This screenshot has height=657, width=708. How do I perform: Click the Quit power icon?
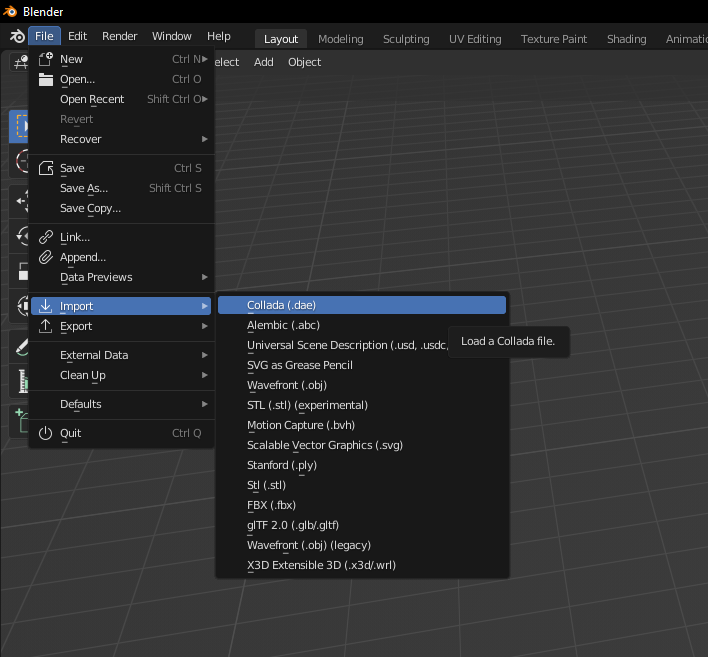coord(46,433)
